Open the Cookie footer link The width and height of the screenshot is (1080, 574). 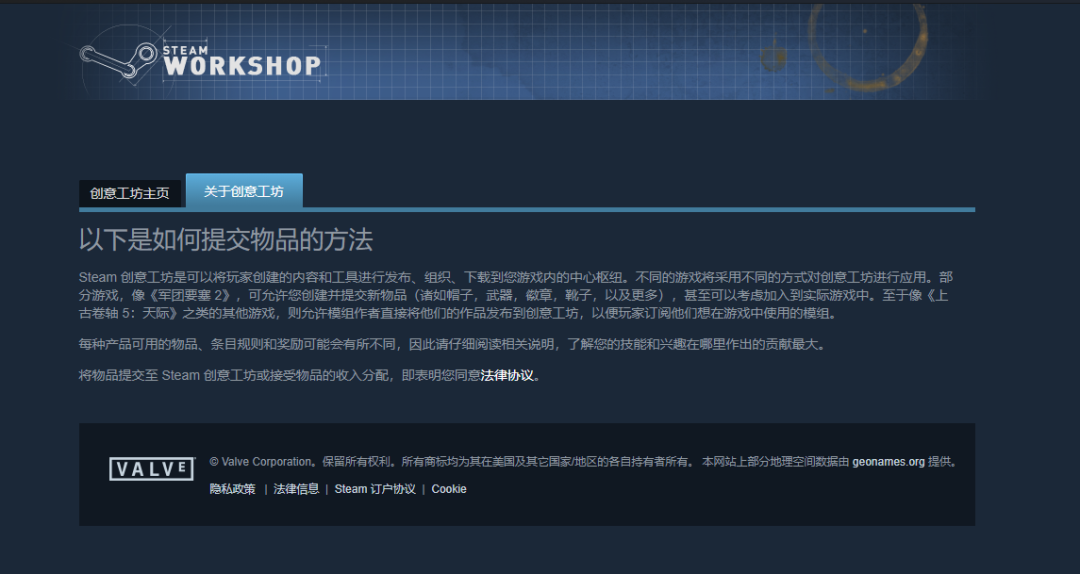(449, 489)
